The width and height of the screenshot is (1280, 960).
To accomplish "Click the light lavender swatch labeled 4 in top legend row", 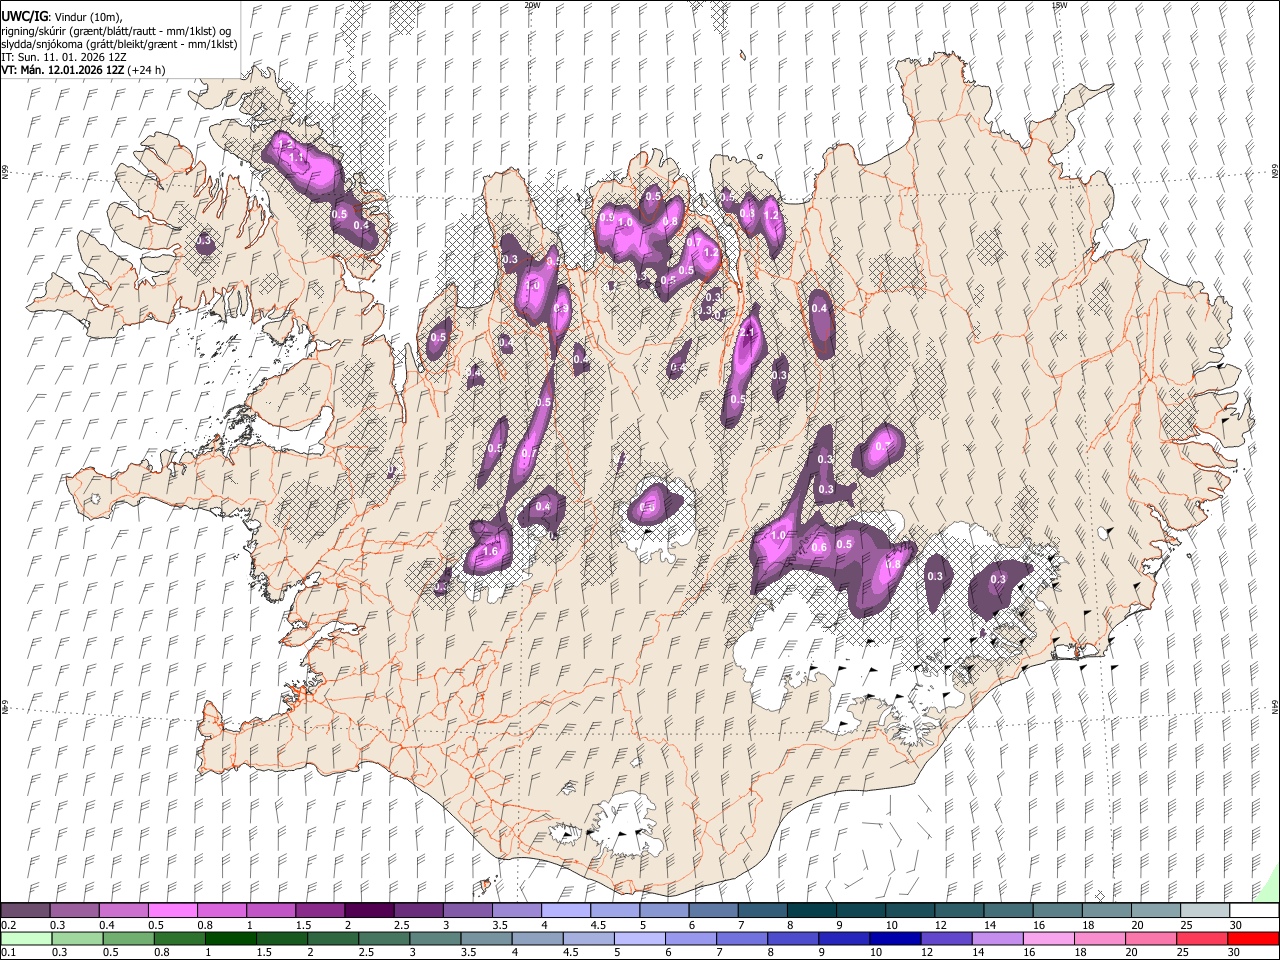I will point(565,910).
